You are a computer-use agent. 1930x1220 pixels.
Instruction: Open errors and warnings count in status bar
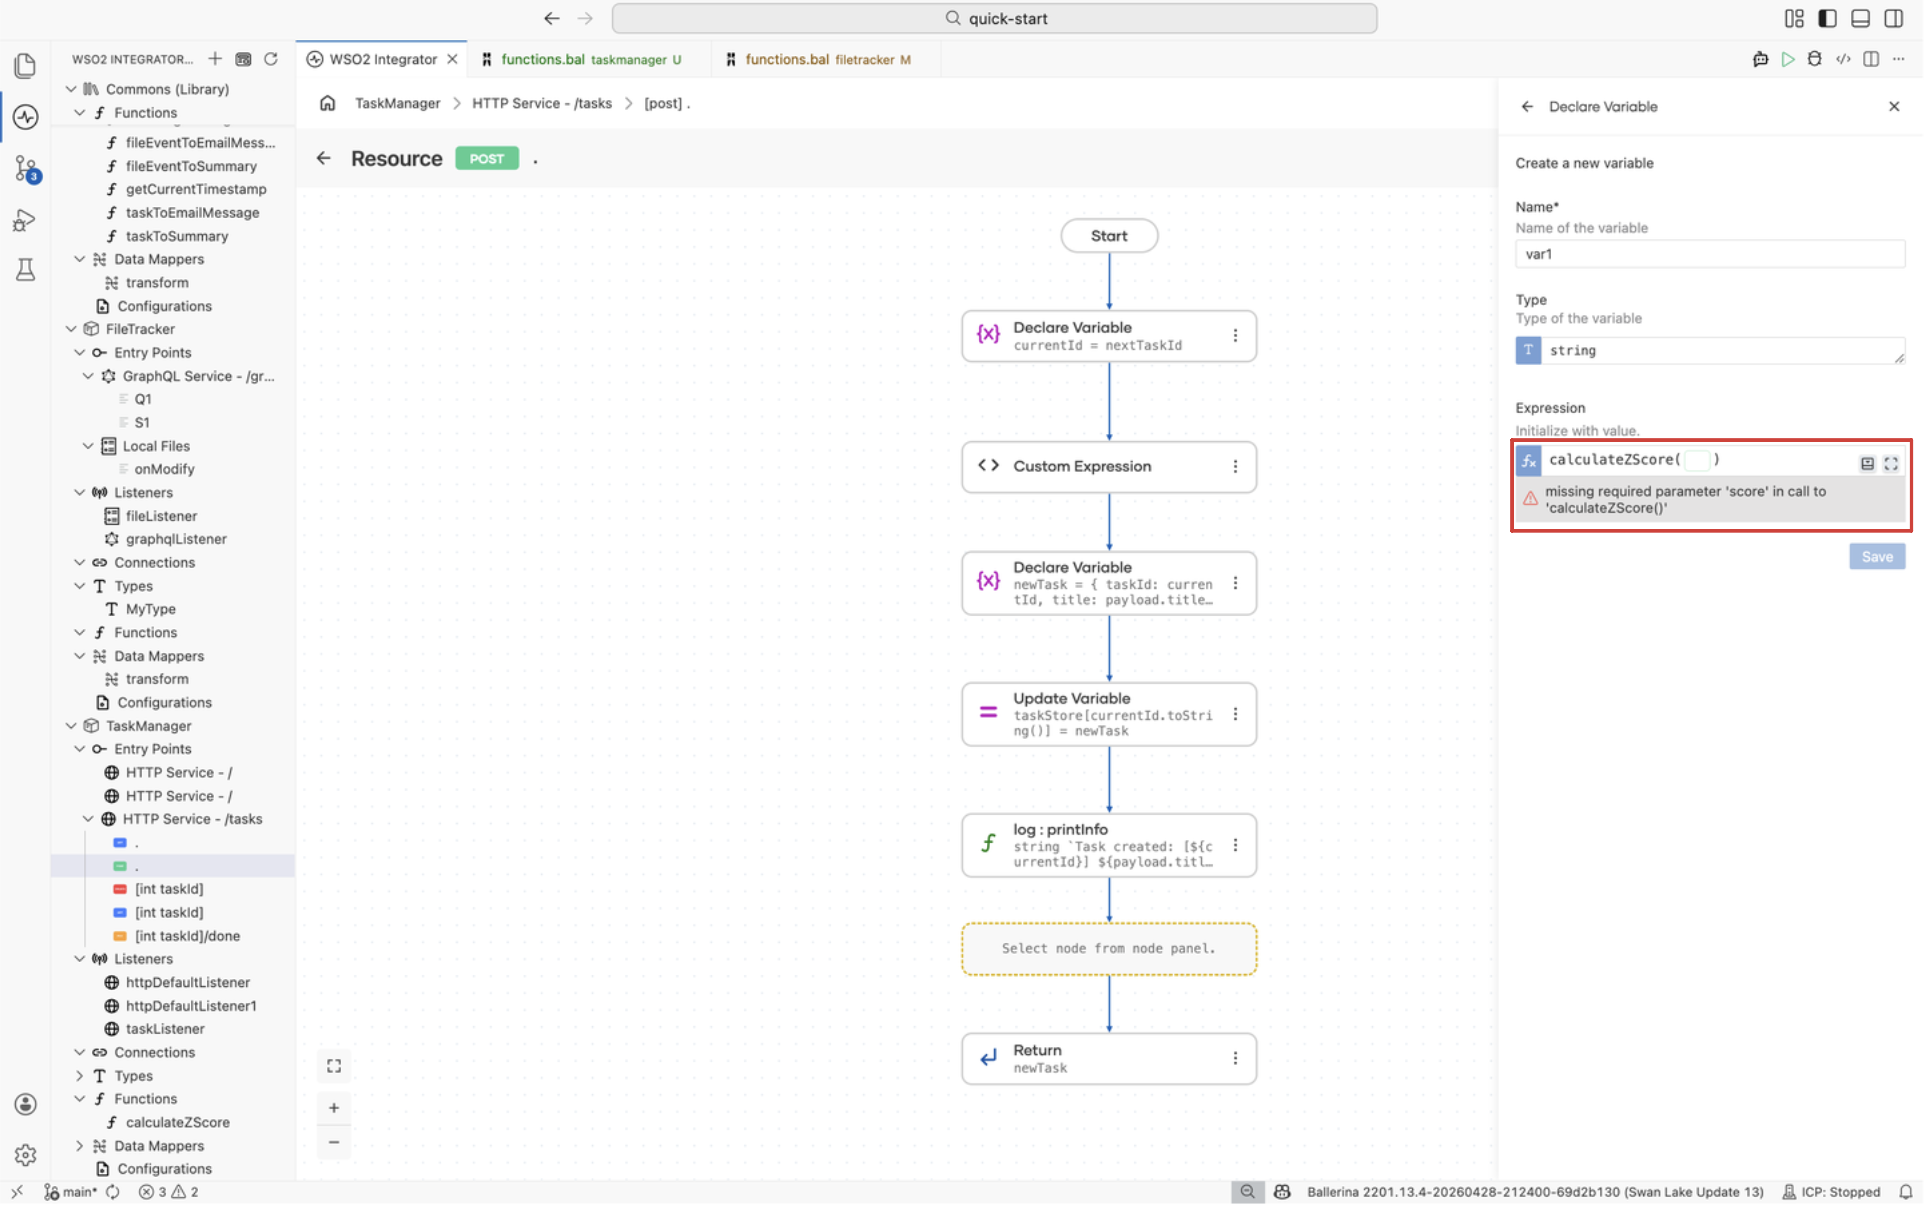(168, 1192)
